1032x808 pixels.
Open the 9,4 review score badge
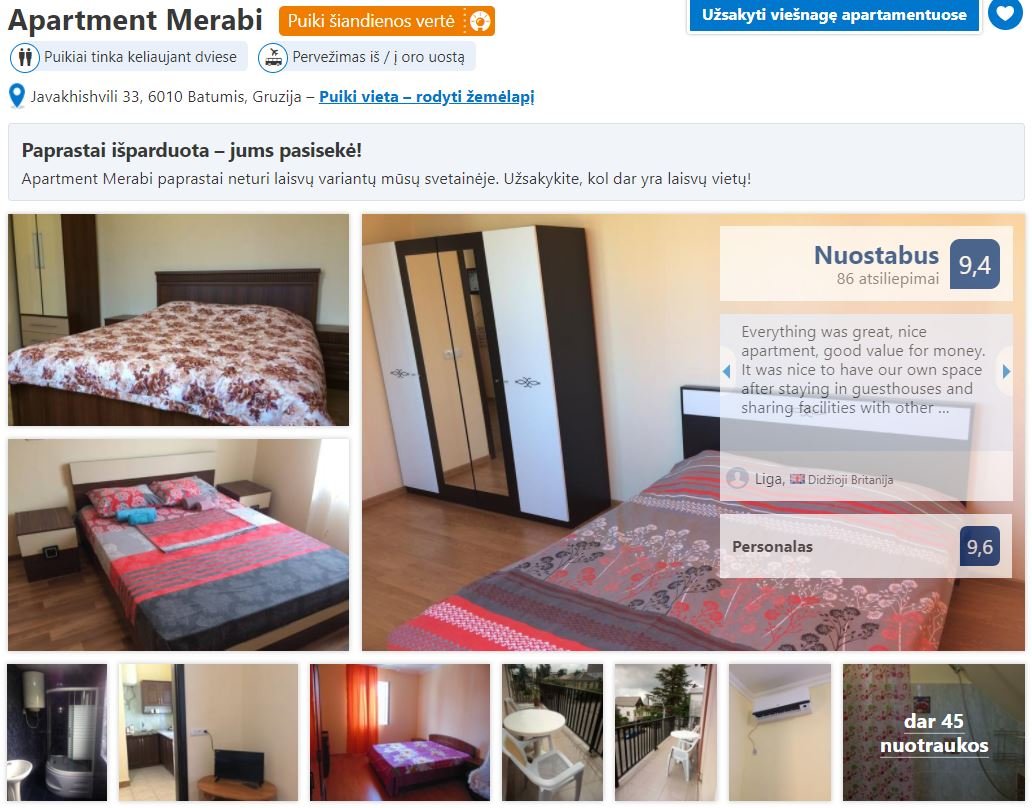point(975,265)
